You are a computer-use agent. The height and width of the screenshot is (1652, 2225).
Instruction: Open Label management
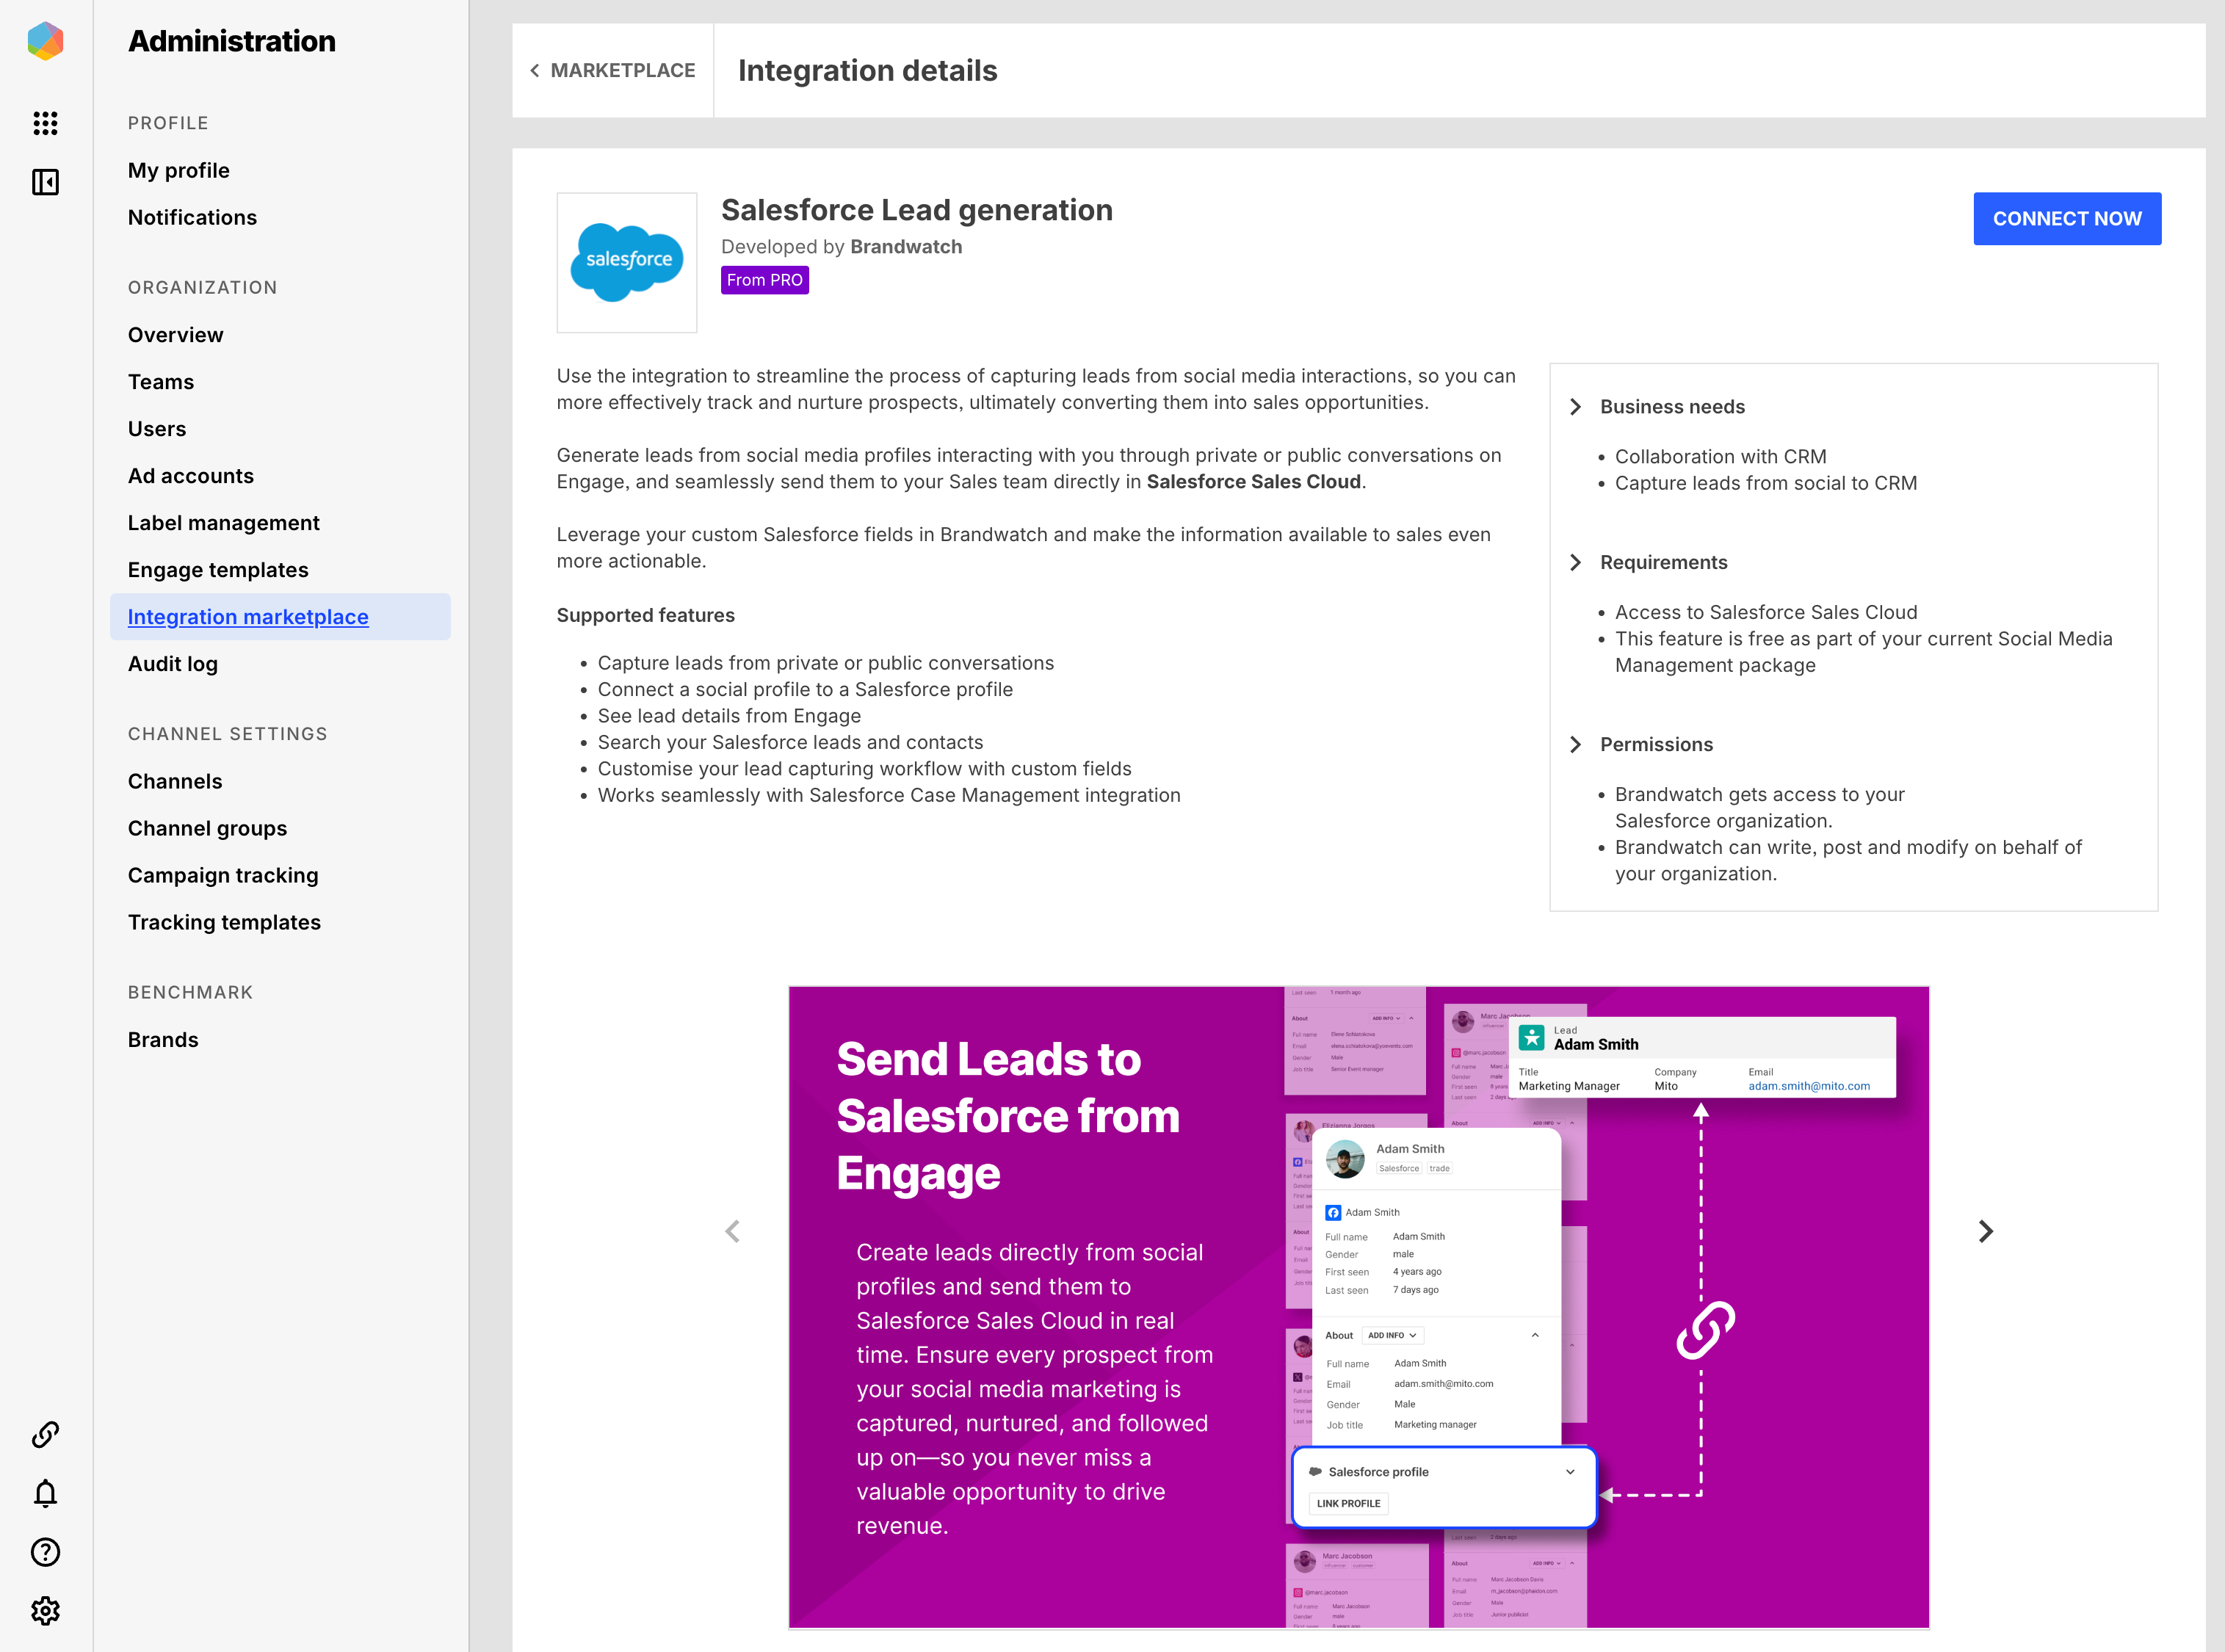(224, 523)
